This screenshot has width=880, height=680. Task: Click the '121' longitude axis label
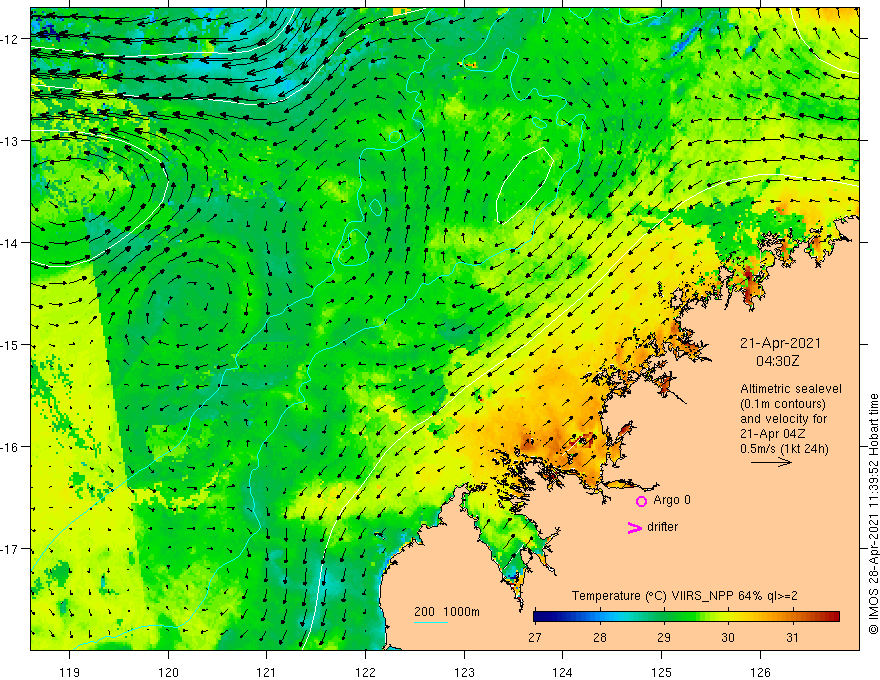click(267, 672)
